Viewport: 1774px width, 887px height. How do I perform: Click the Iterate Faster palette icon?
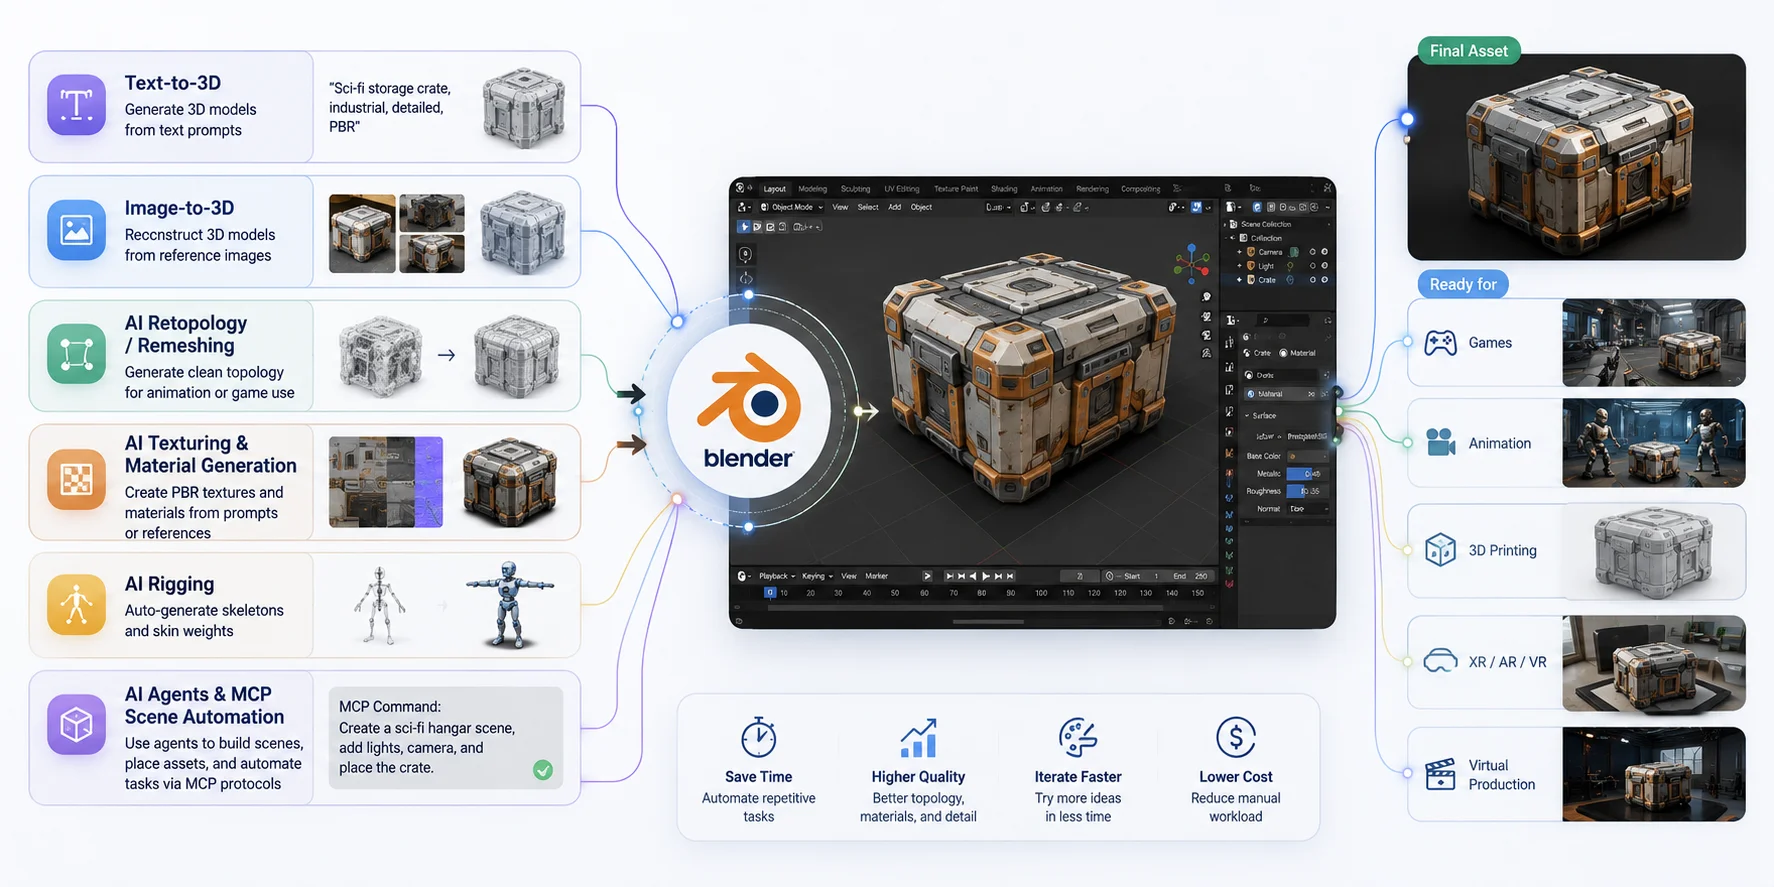point(1078,738)
